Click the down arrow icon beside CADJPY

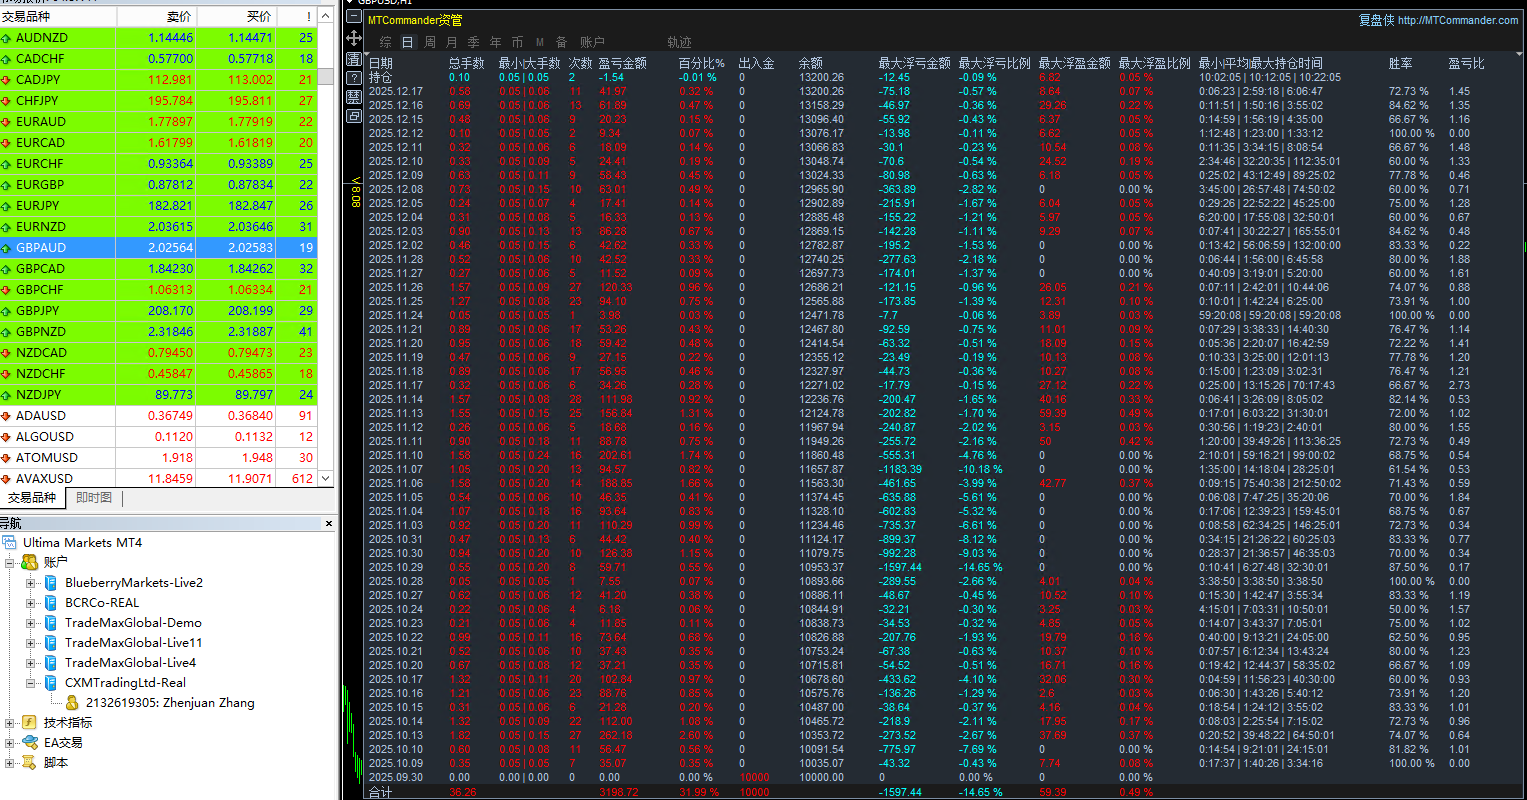click(x=7, y=80)
